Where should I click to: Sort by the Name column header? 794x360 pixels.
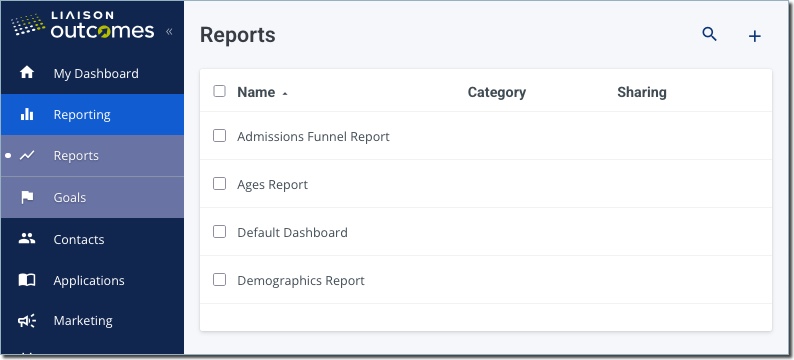[256, 92]
